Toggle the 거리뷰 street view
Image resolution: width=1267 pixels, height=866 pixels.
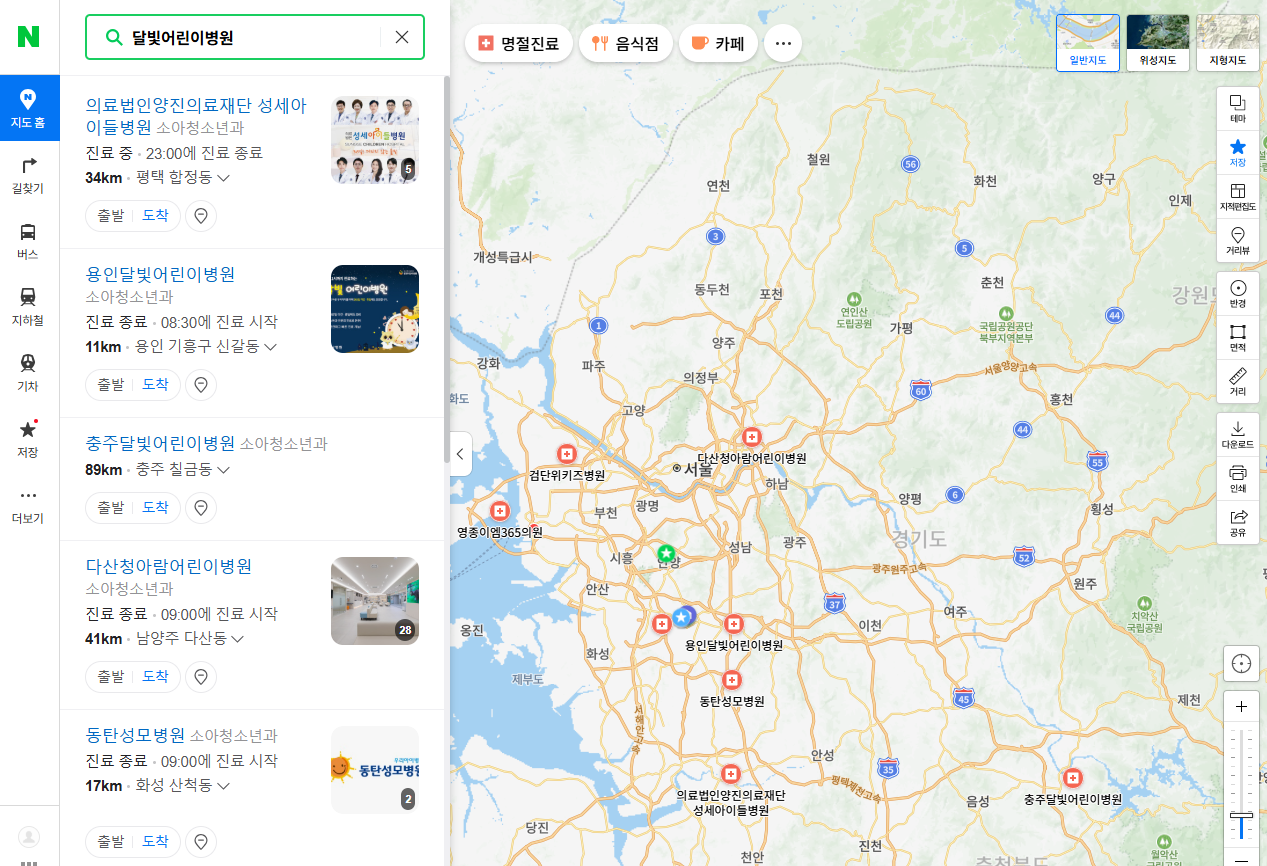click(x=1238, y=241)
